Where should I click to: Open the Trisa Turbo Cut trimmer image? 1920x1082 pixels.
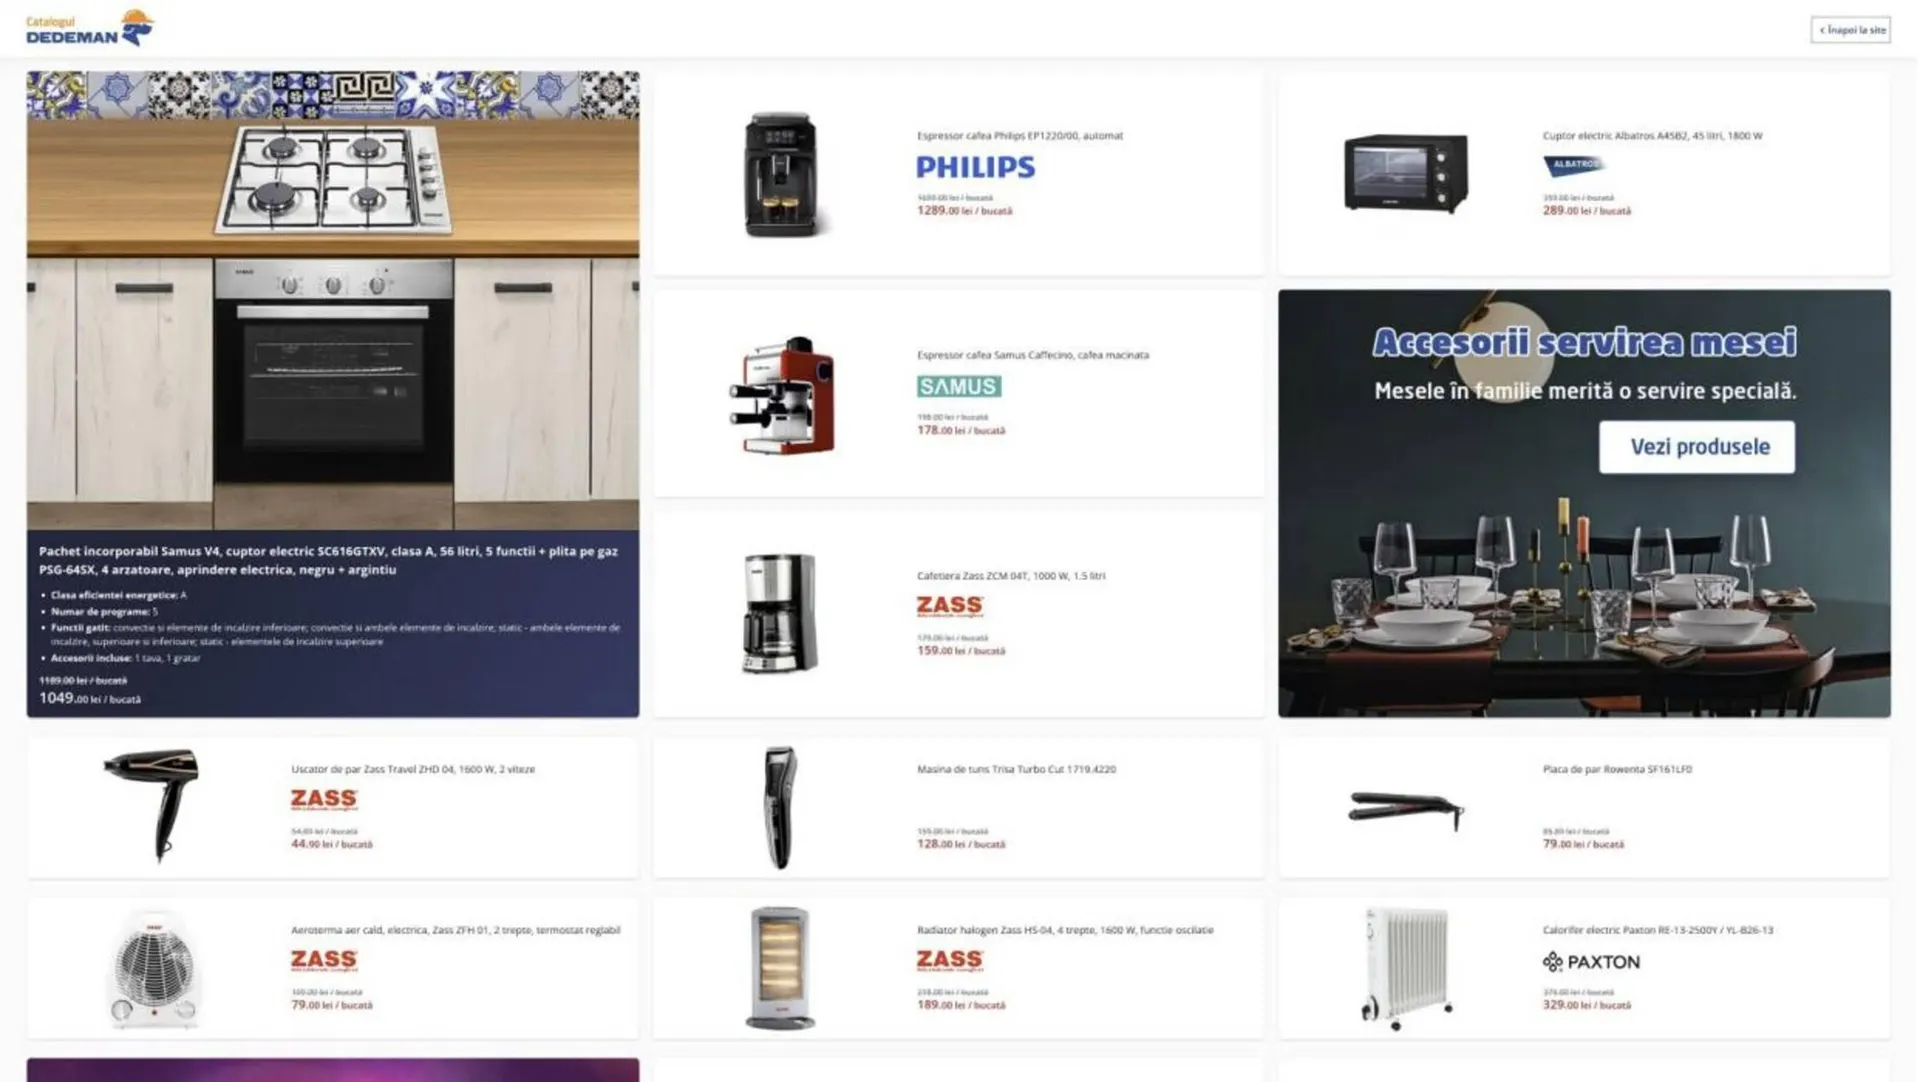click(x=780, y=806)
